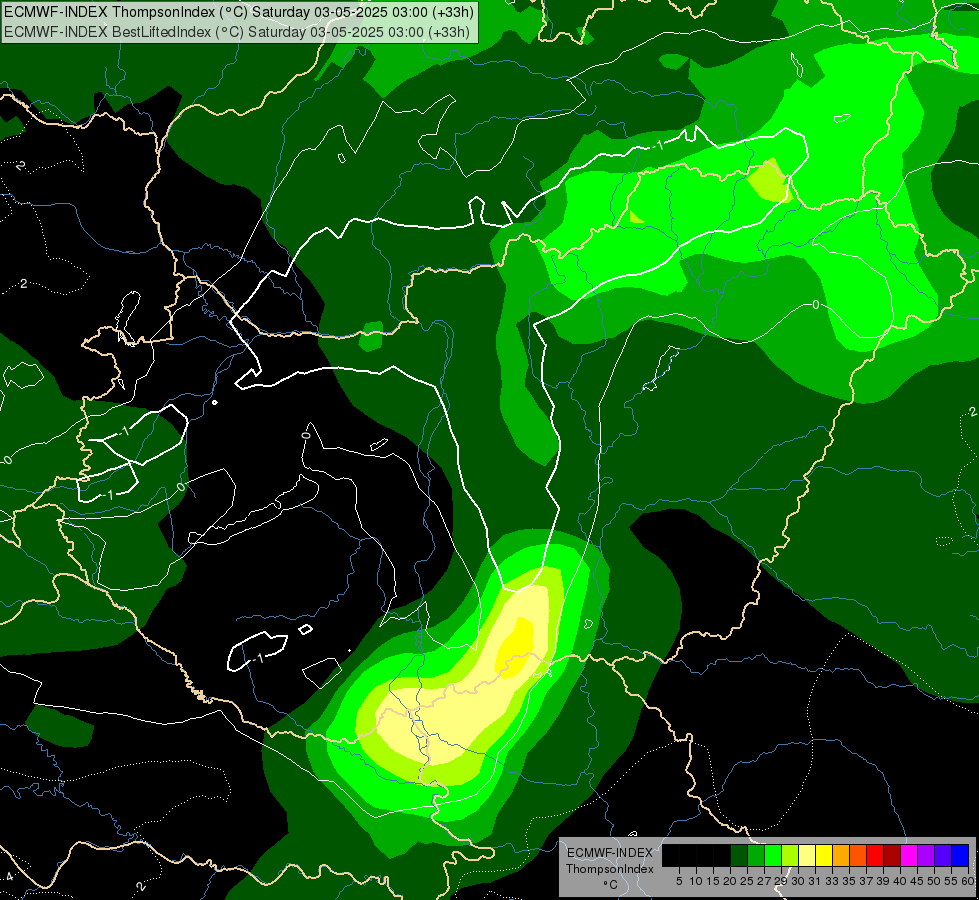Click ECMWF-INDEX text inside the legend box

click(610, 853)
